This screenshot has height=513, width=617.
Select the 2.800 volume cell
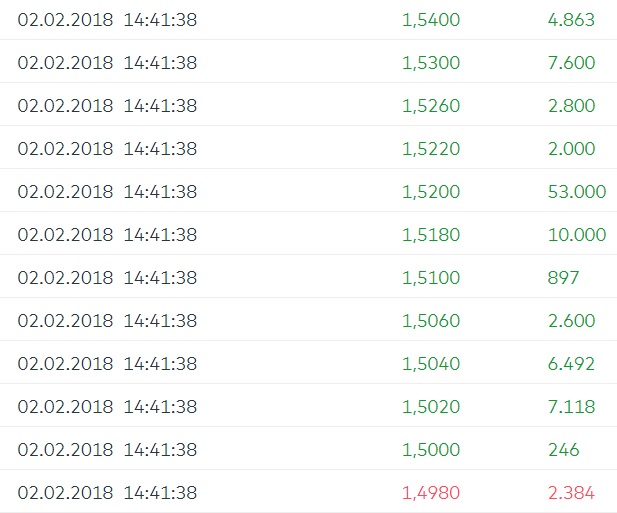click(571, 106)
